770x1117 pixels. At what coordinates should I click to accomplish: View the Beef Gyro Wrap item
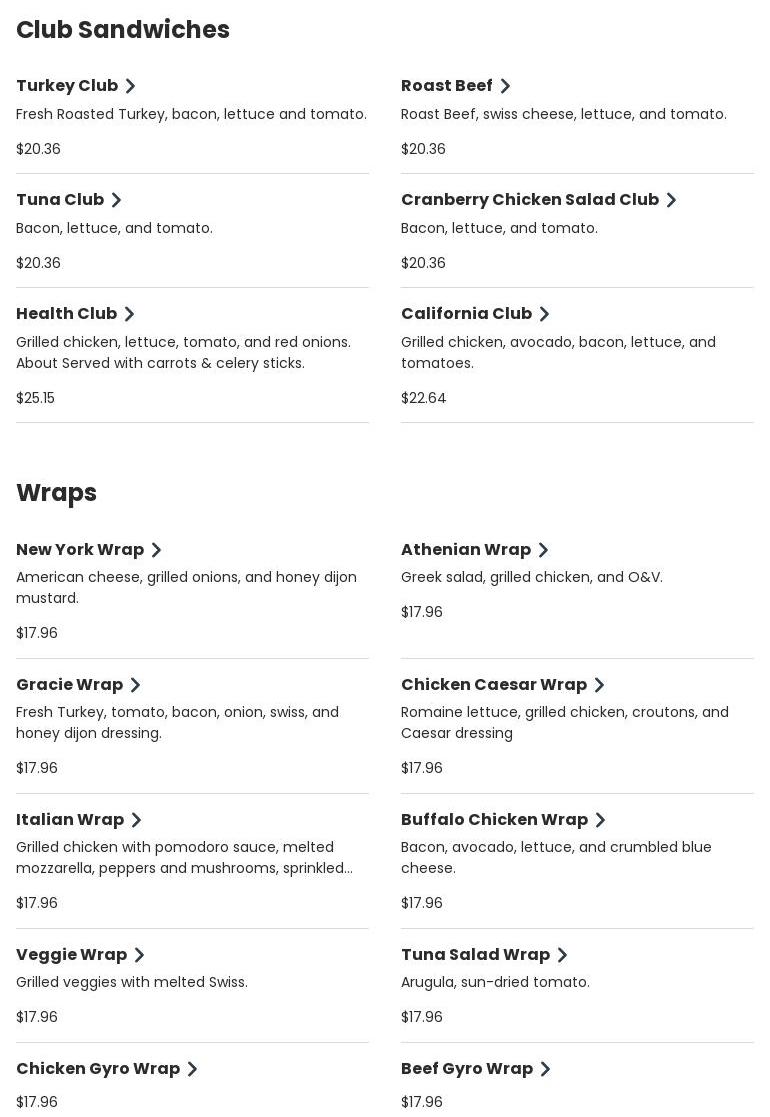coord(467,1069)
